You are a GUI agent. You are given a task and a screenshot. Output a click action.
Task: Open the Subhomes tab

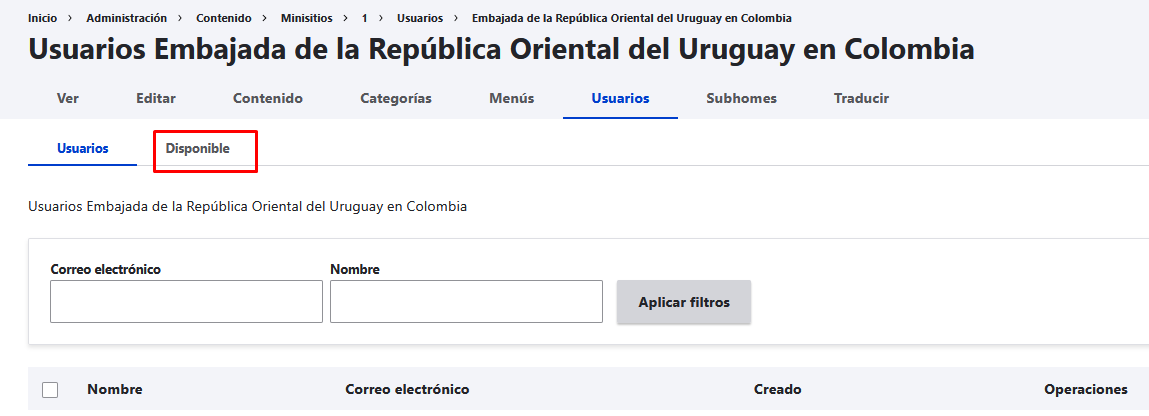coord(741,98)
